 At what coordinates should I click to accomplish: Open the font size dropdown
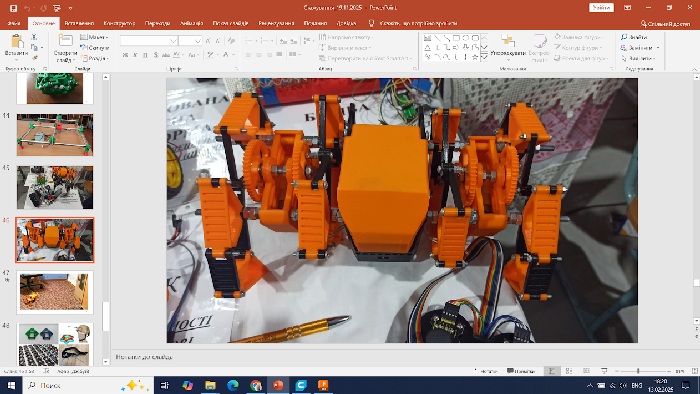(198, 41)
